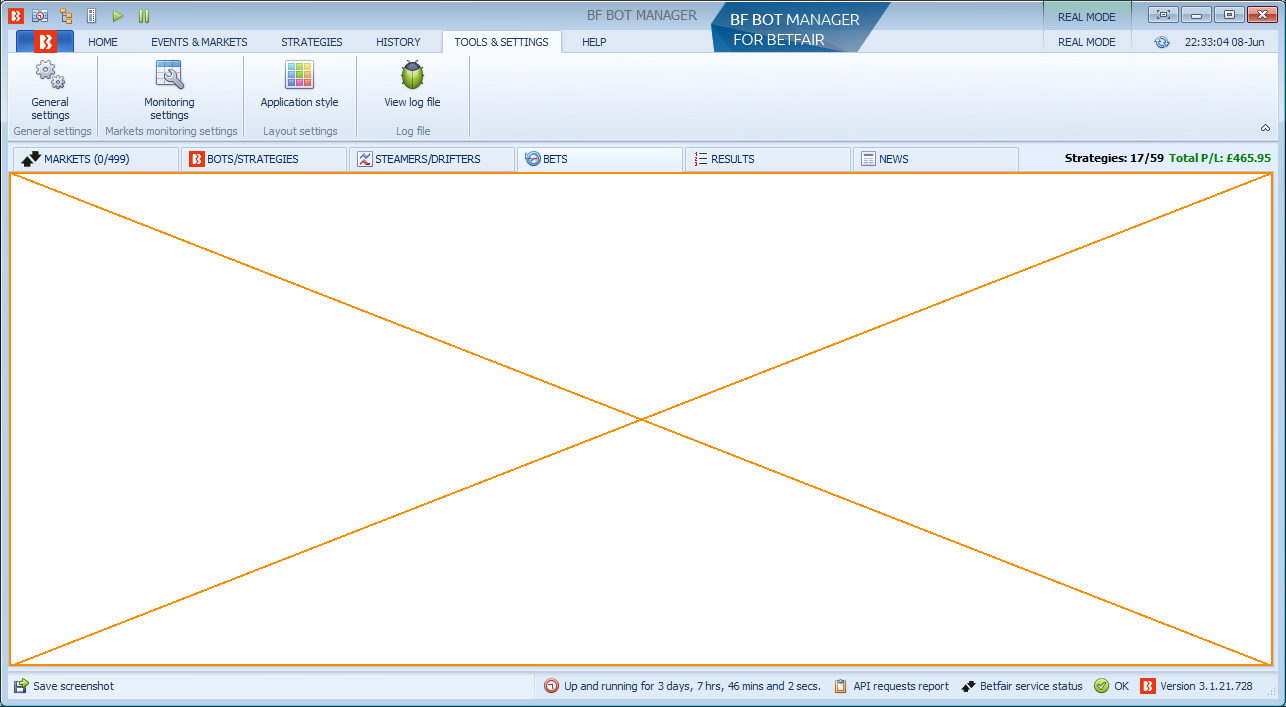Switch to the STRATEGIES ribbon tab
Screen dimensions: 1286x707
pos(312,42)
